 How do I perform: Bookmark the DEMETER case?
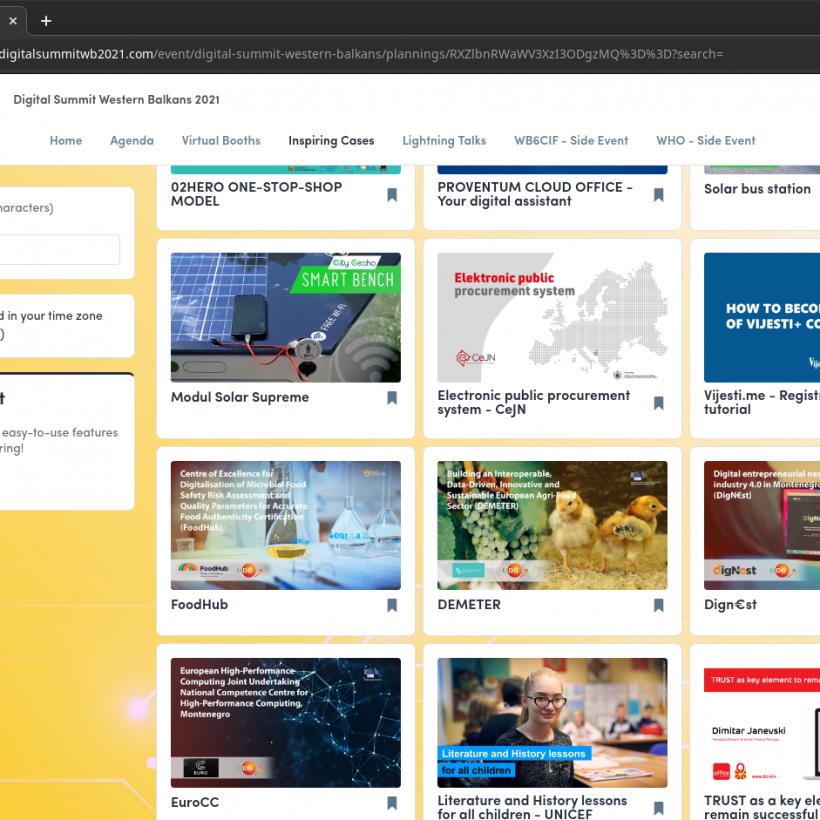pos(658,605)
